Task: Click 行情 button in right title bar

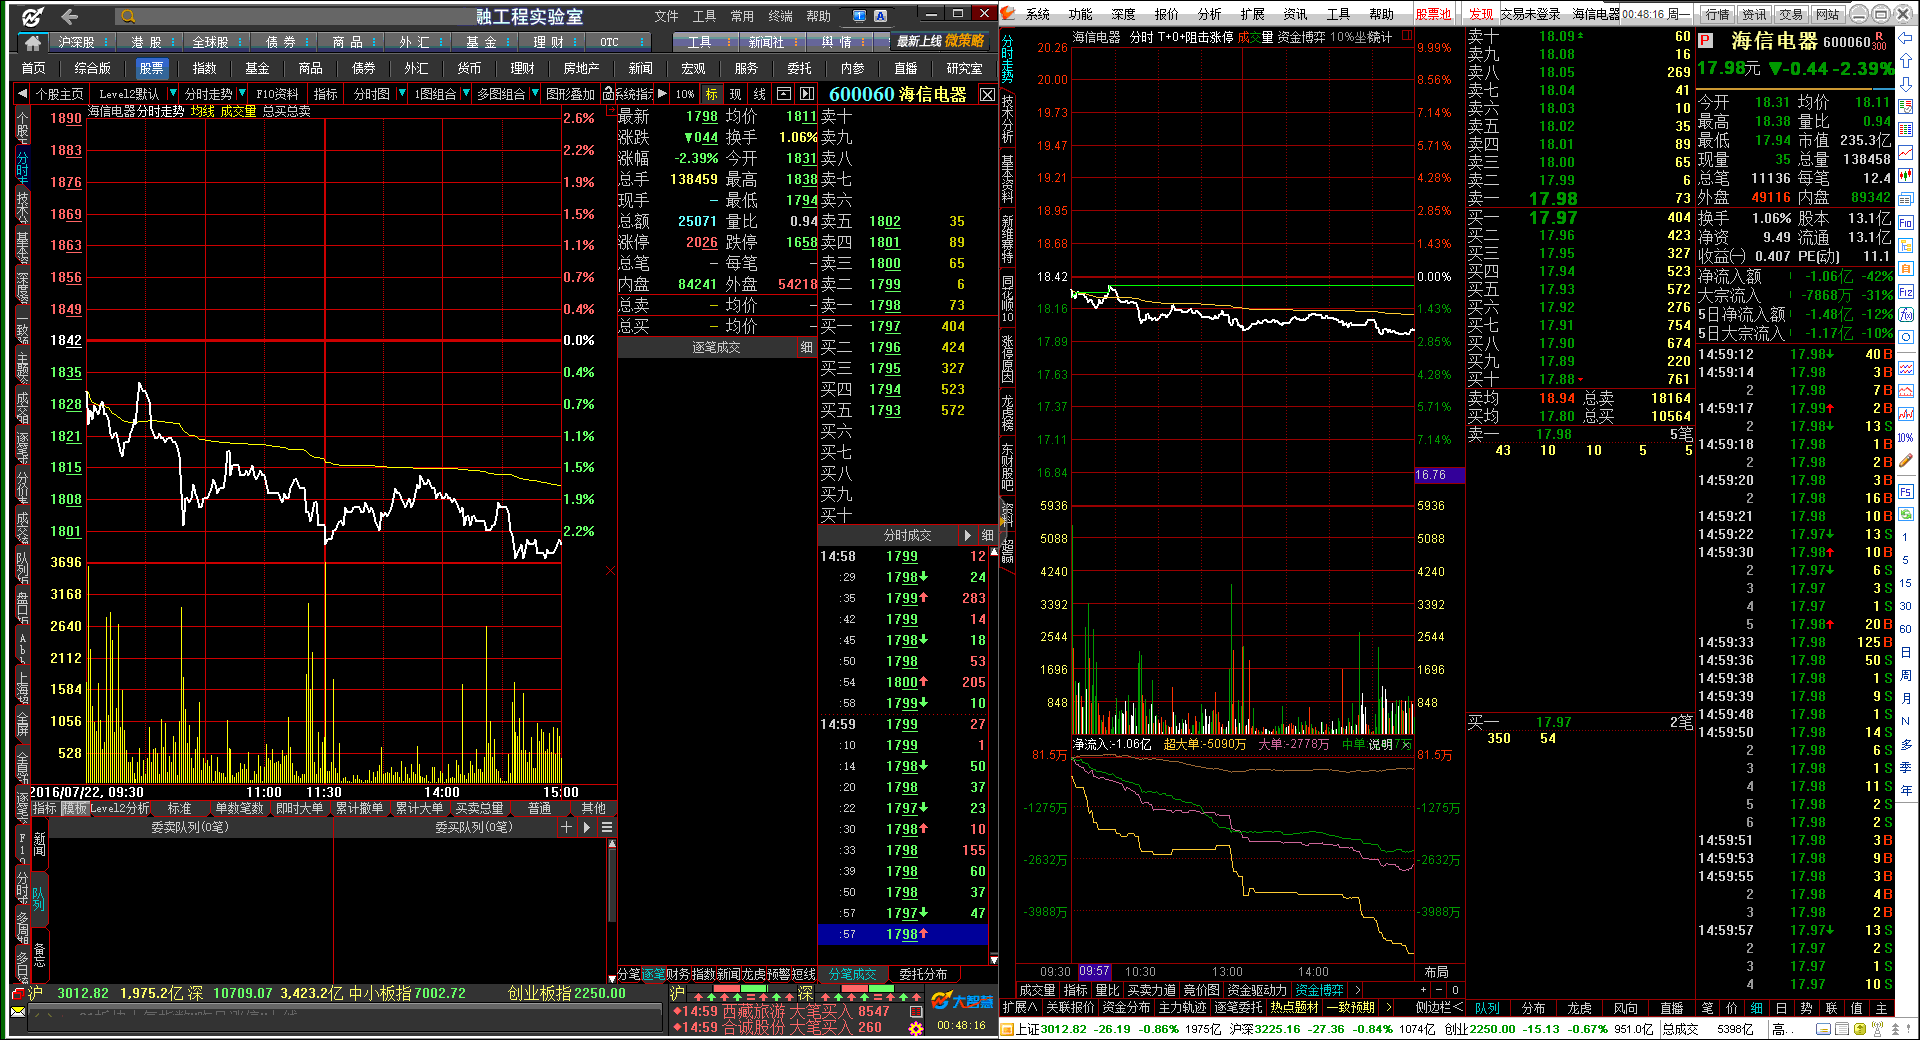Action: click(1717, 14)
